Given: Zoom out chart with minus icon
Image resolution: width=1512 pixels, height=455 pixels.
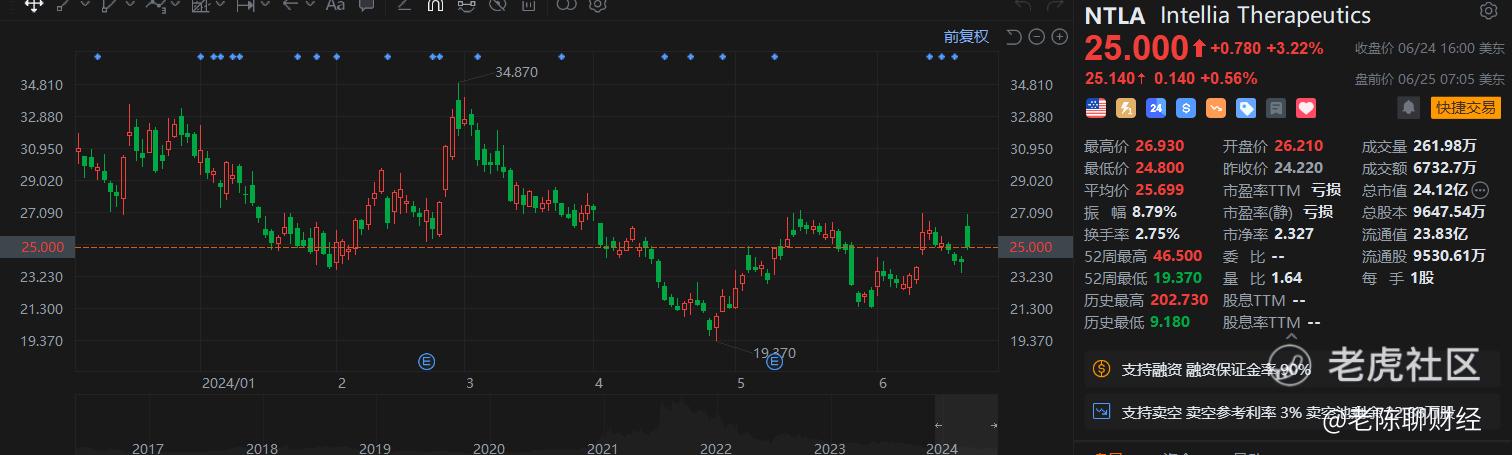Looking at the screenshot, I should click(x=1035, y=37).
